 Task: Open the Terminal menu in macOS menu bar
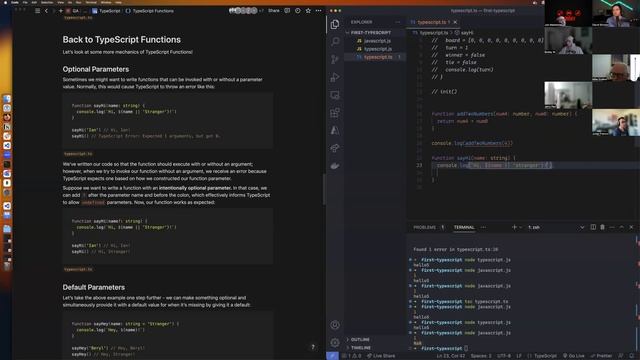tap(91, 2)
